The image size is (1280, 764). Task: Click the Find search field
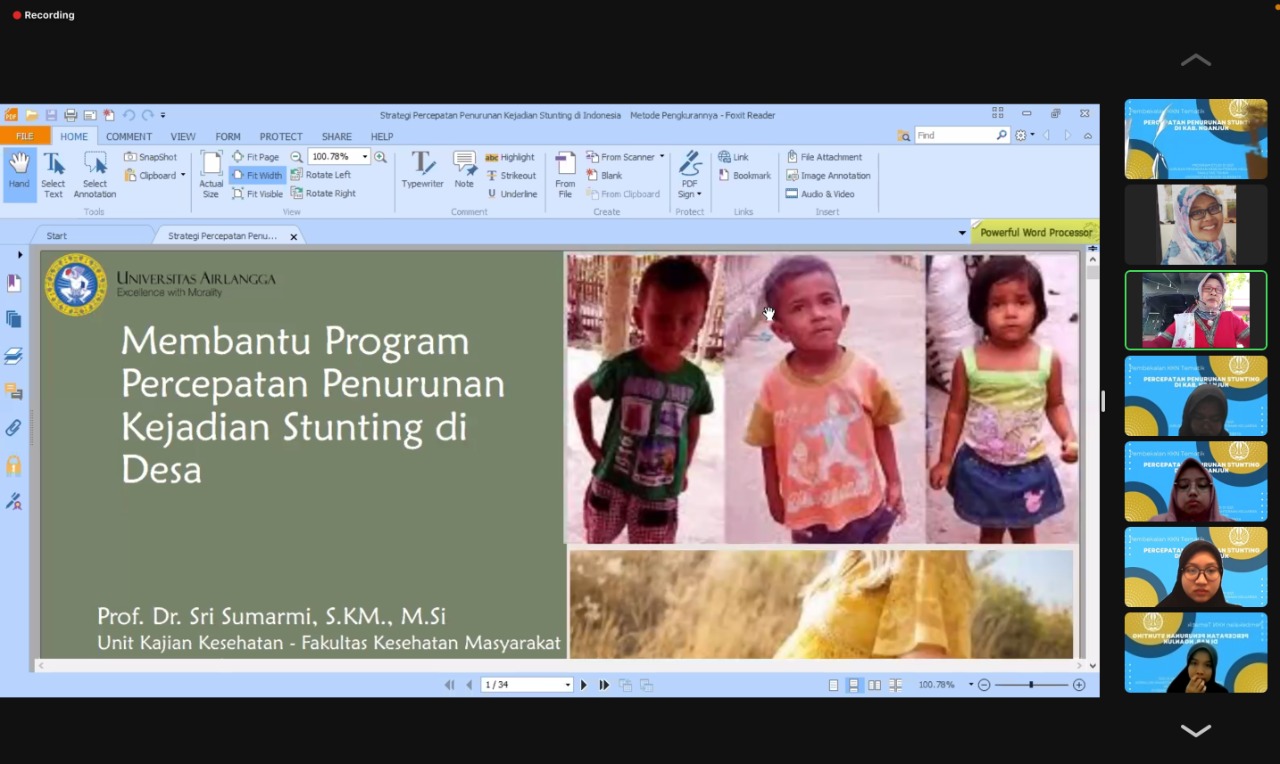click(953, 135)
